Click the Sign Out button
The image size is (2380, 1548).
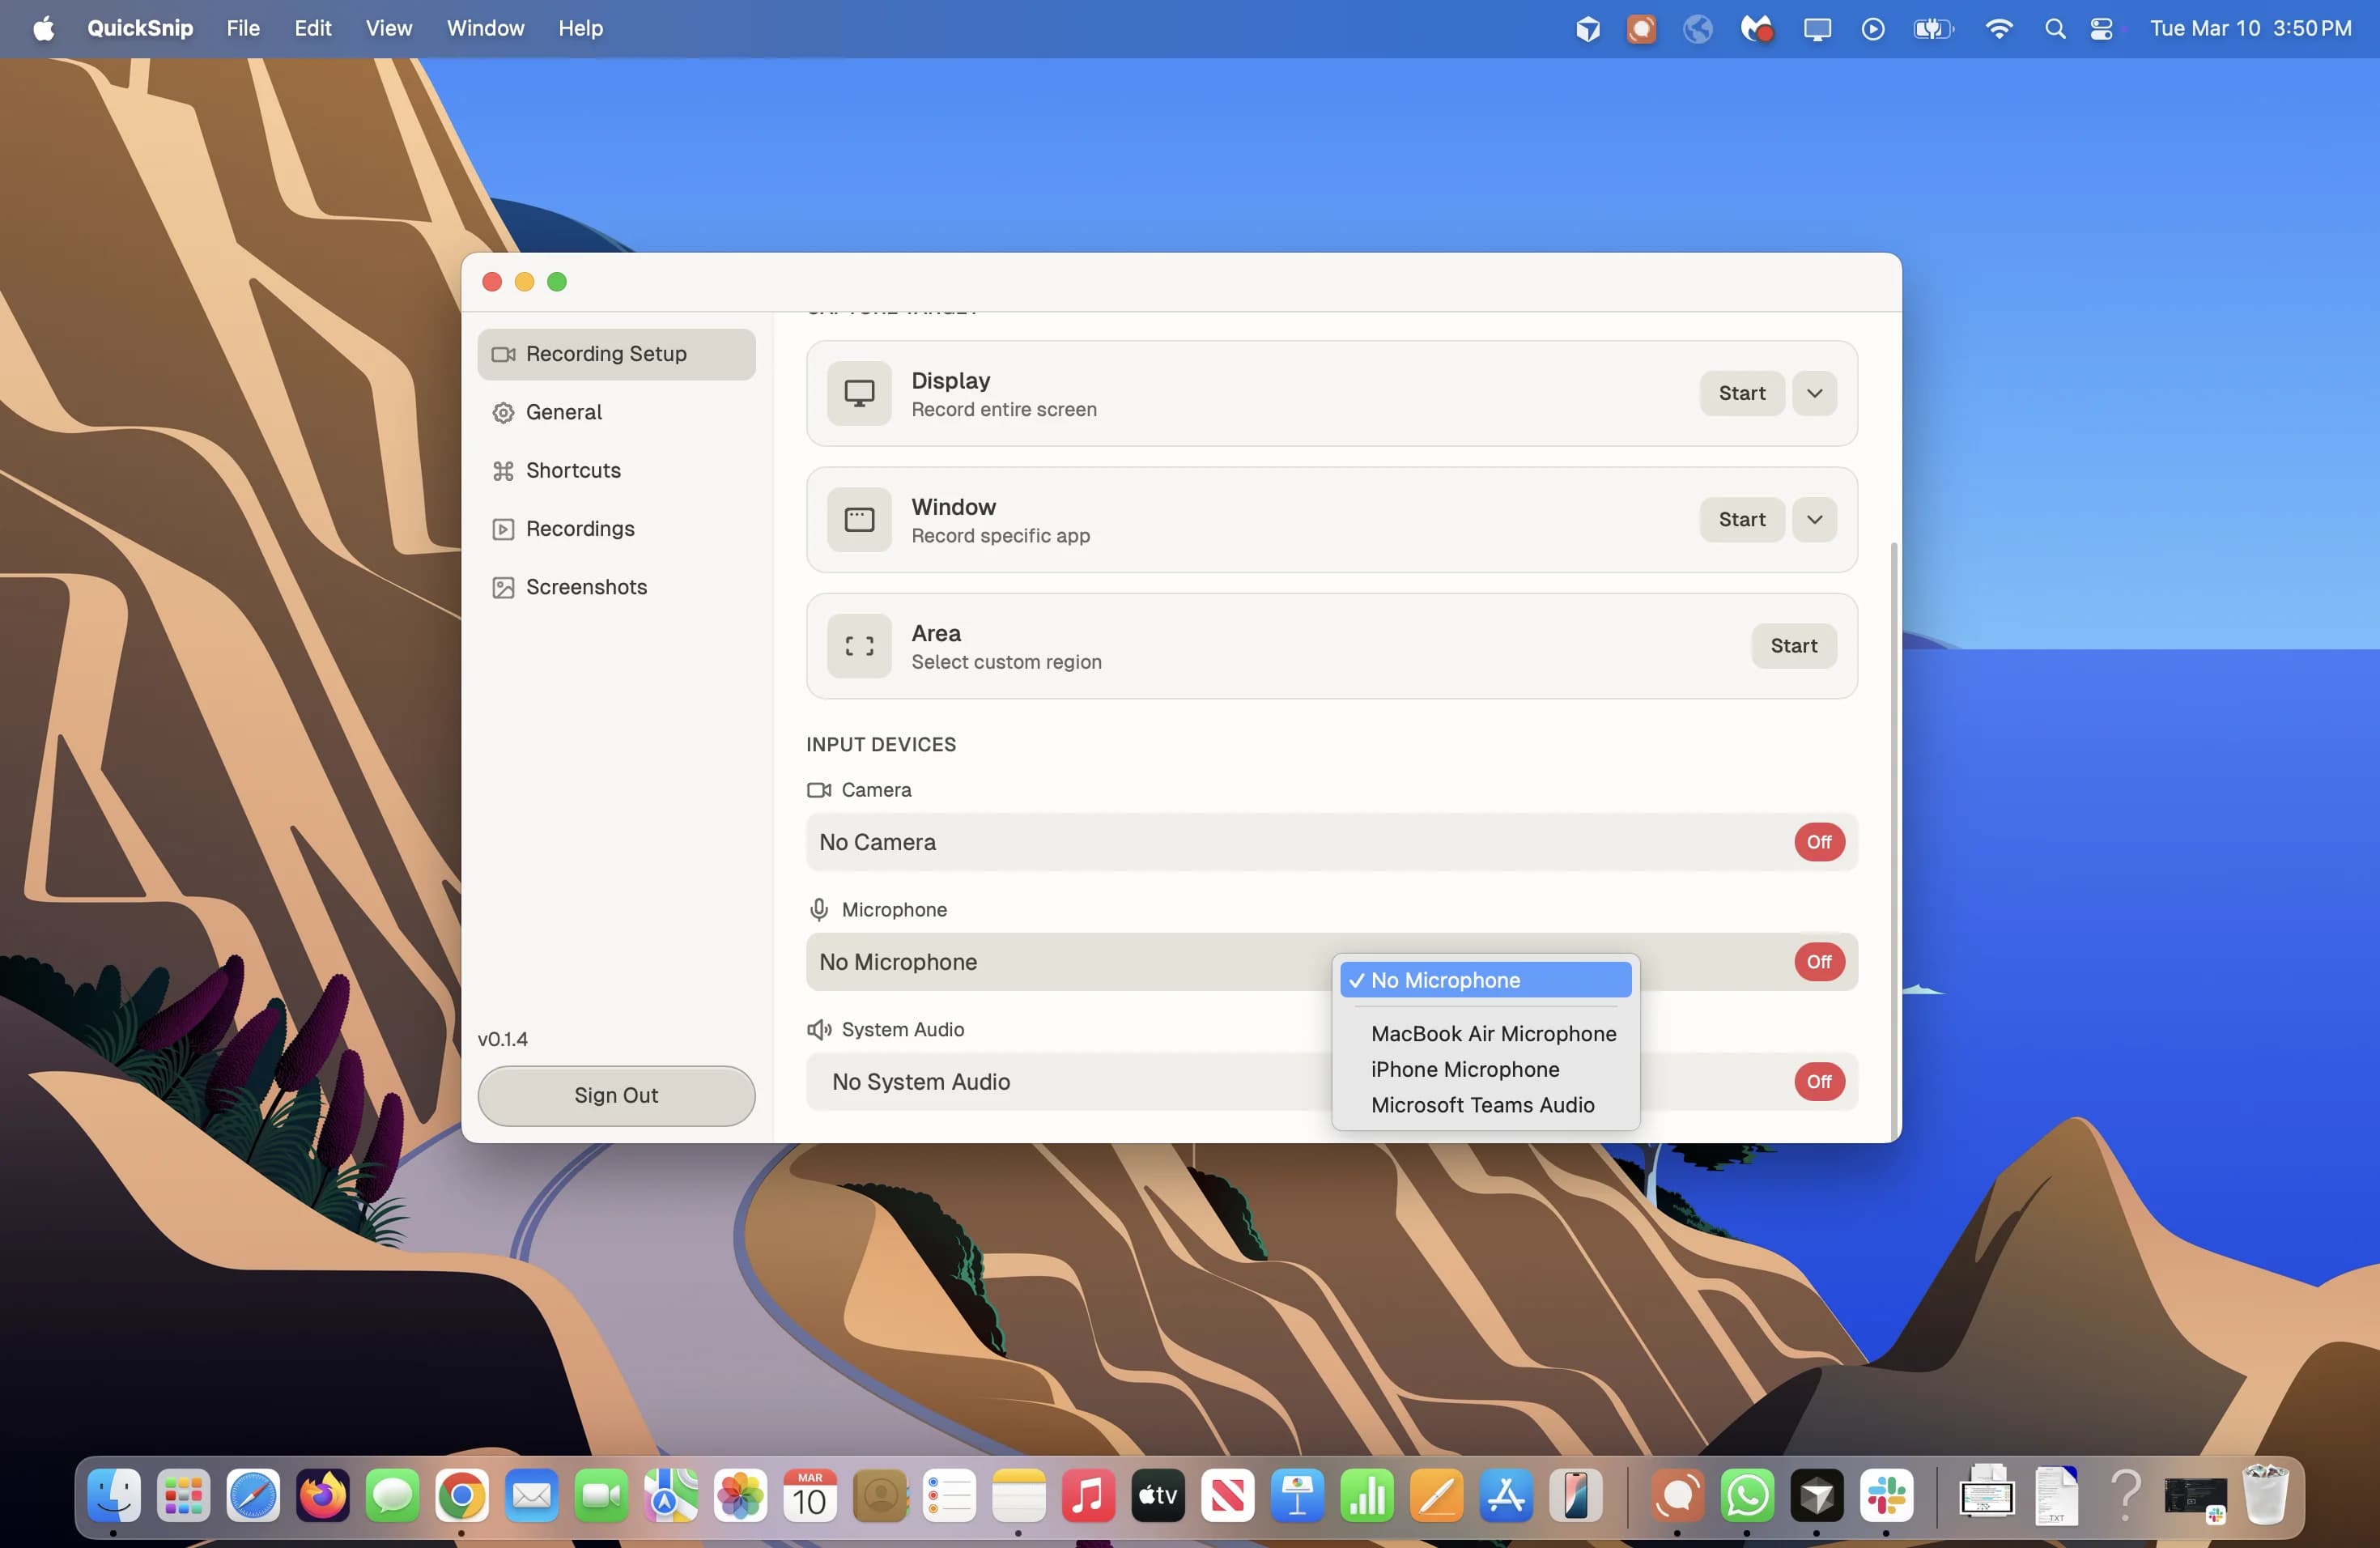coord(616,1095)
